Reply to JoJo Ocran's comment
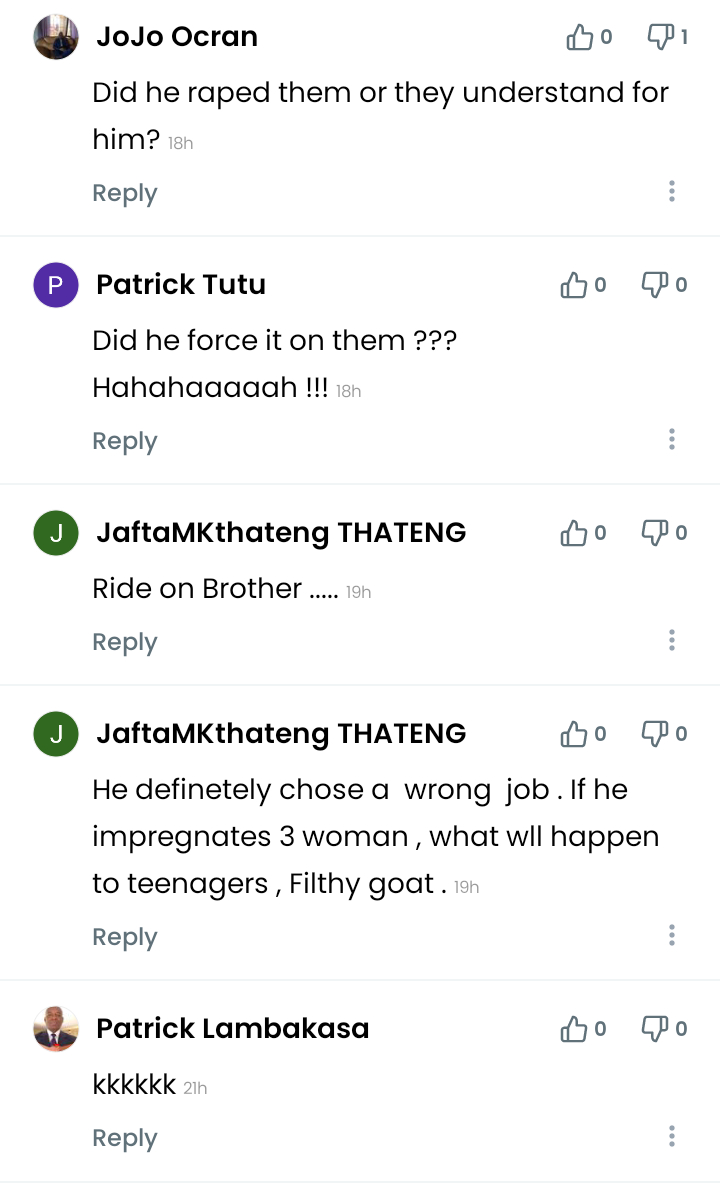 pos(125,193)
